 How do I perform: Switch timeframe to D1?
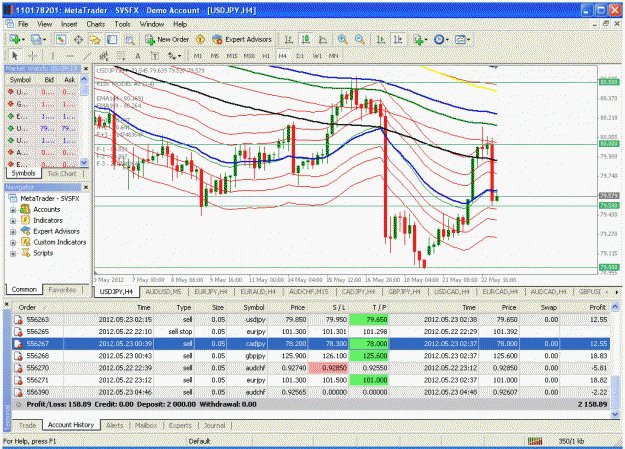(x=300, y=56)
